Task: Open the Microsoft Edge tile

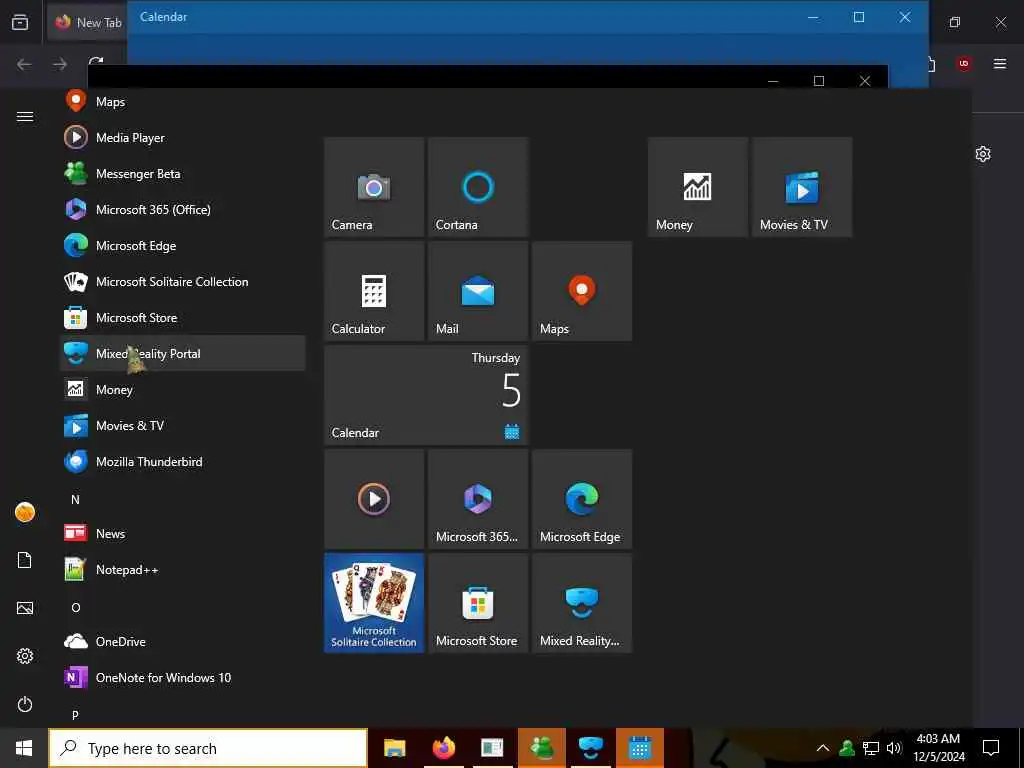Action: pyautogui.click(x=582, y=499)
